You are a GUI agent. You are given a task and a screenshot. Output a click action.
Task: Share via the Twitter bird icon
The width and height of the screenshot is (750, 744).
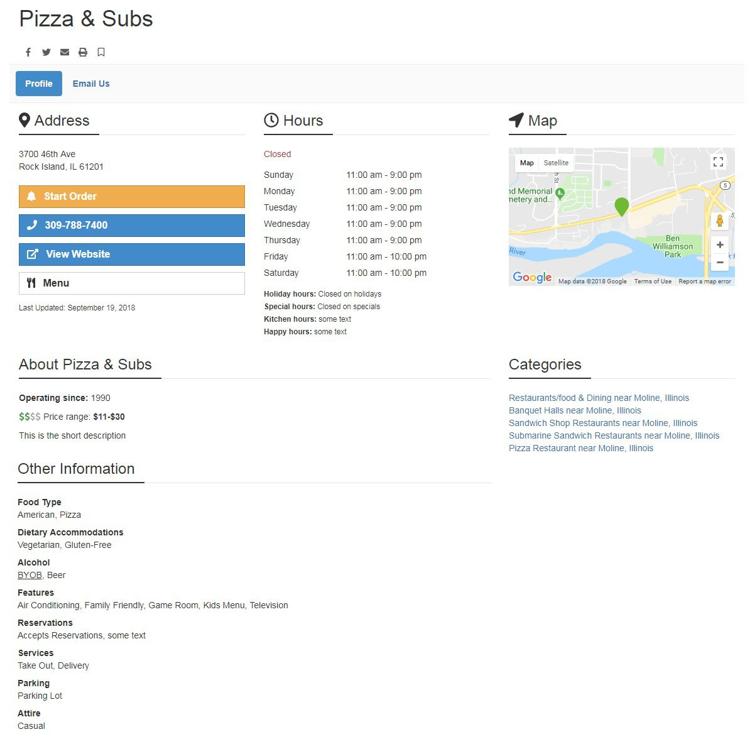pyautogui.click(x=46, y=52)
